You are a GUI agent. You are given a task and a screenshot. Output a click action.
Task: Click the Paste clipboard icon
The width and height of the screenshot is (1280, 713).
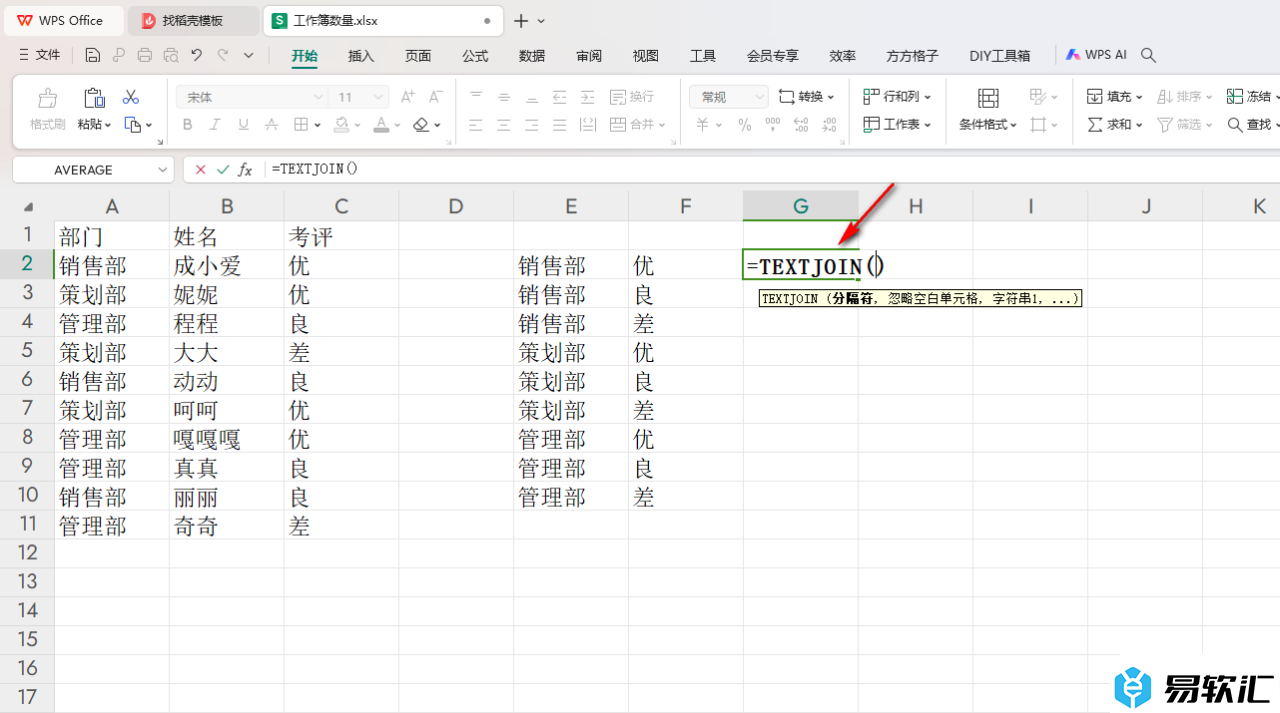point(94,97)
